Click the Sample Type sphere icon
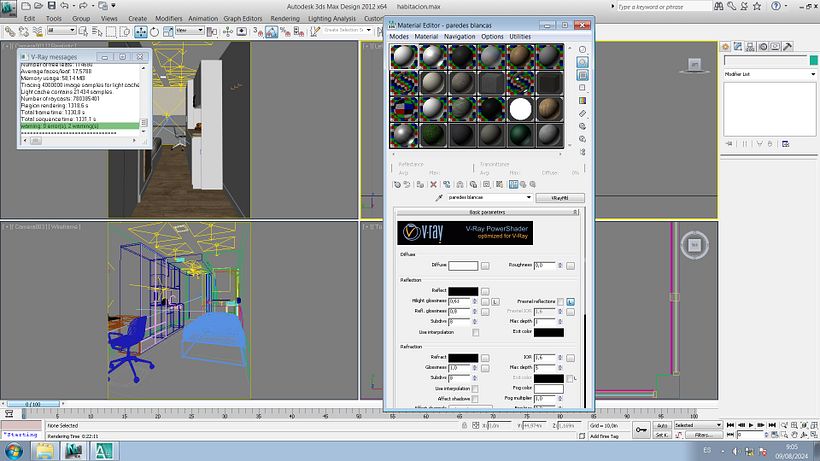 [x=582, y=50]
